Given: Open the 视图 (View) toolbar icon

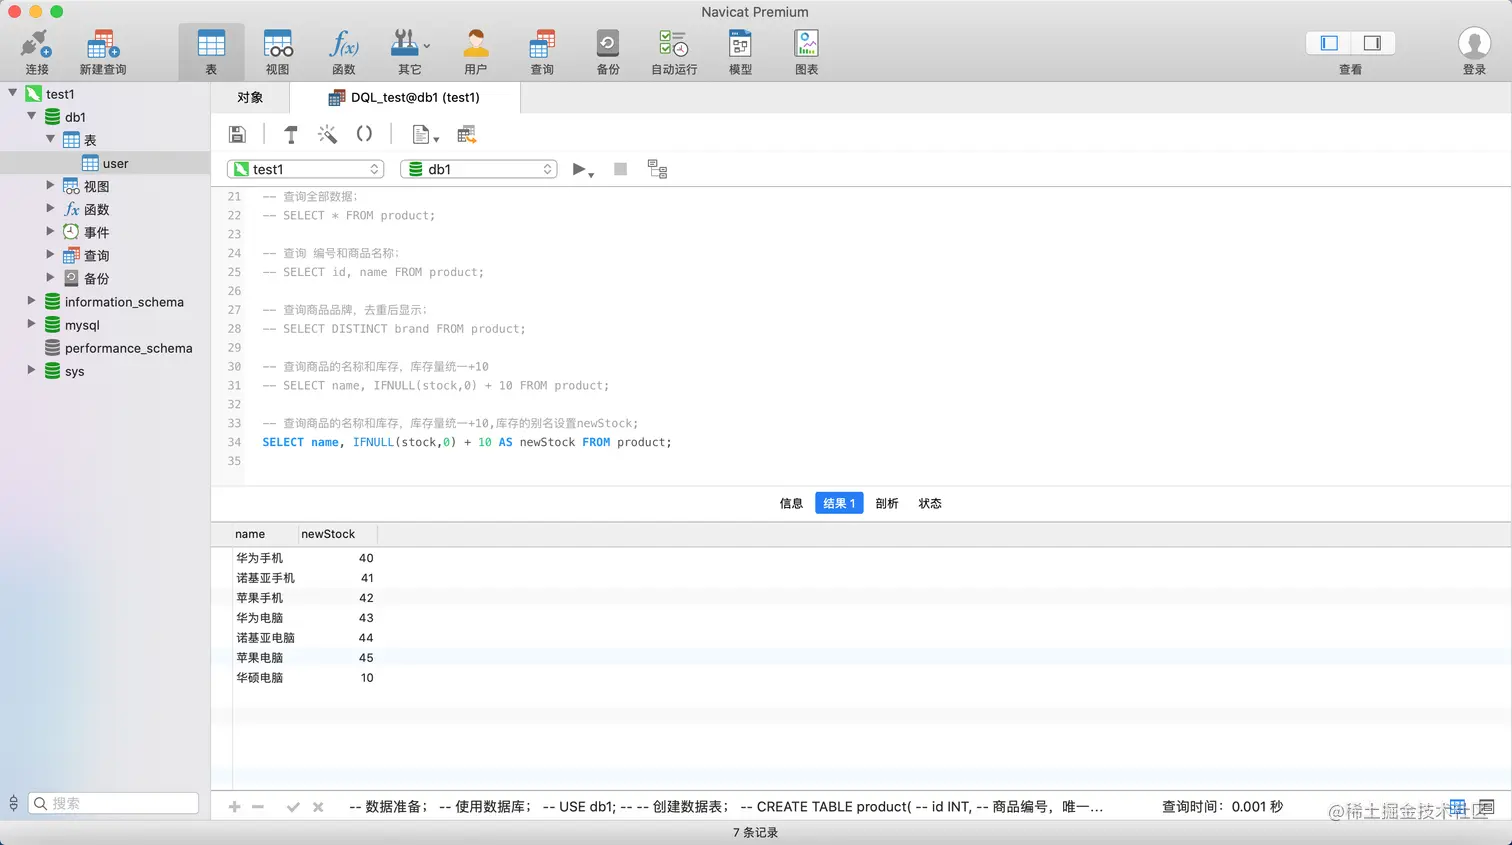Looking at the screenshot, I should click(x=278, y=52).
